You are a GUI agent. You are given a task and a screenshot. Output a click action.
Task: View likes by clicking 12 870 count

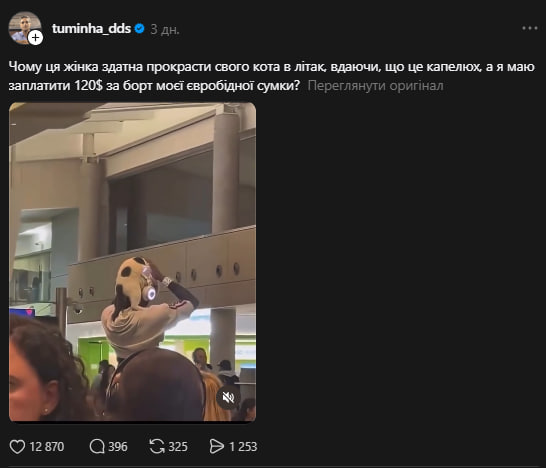47,447
